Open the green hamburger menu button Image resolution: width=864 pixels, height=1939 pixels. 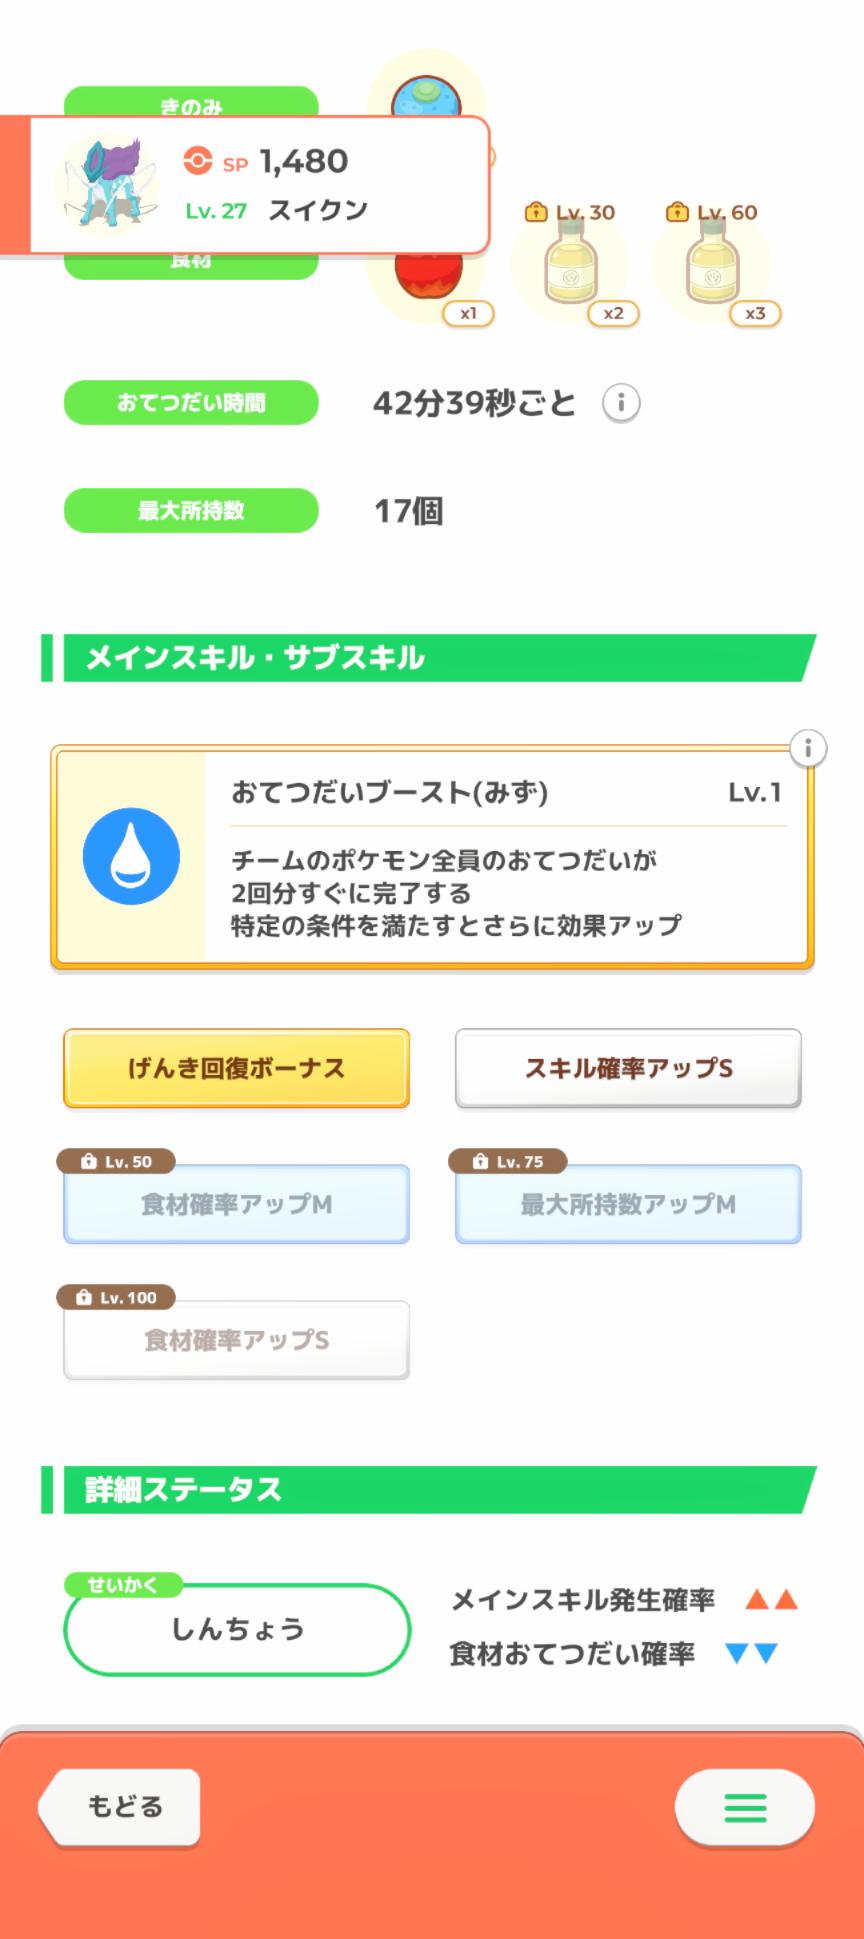(x=744, y=1807)
